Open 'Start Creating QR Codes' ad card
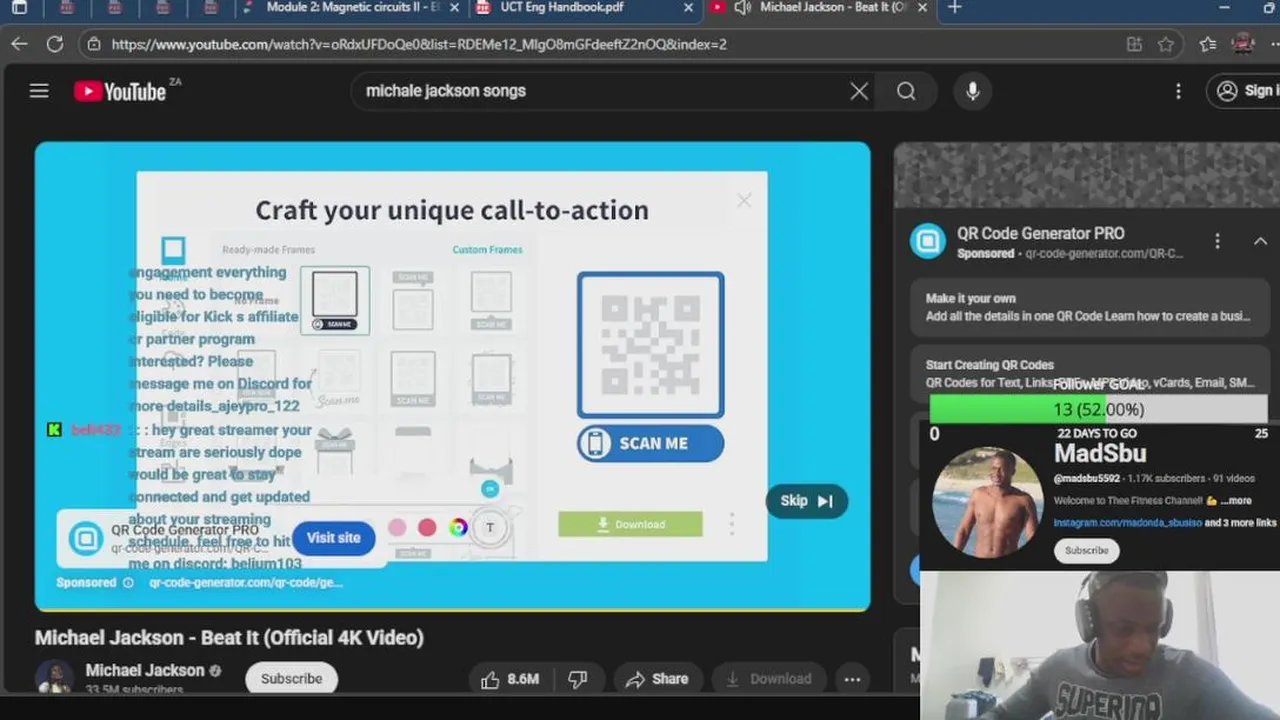The image size is (1280, 720). pyautogui.click(x=1088, y=373)
